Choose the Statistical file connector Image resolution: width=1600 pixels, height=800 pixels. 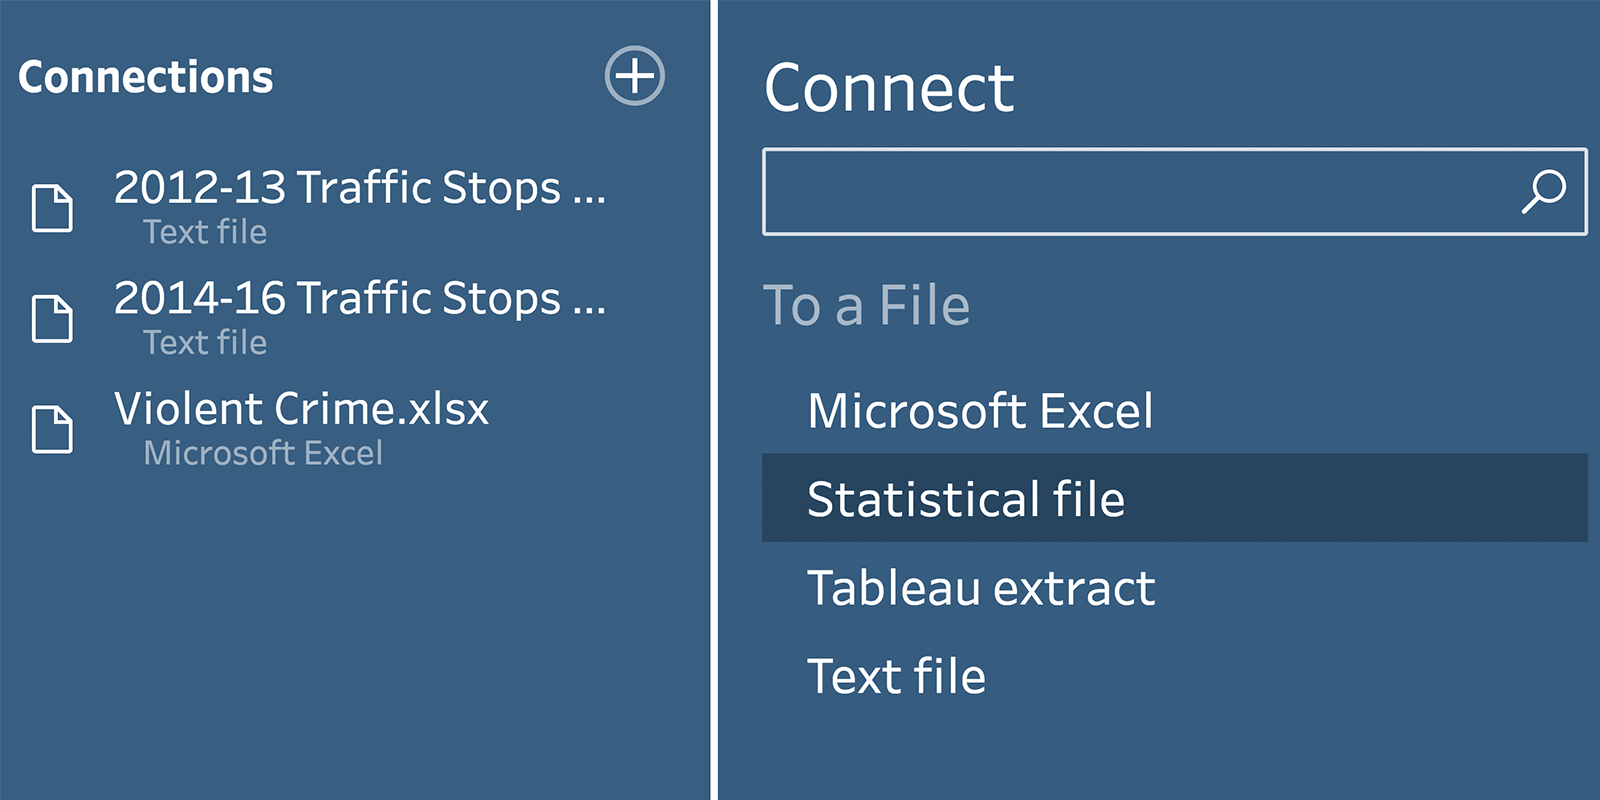(966, 499)
